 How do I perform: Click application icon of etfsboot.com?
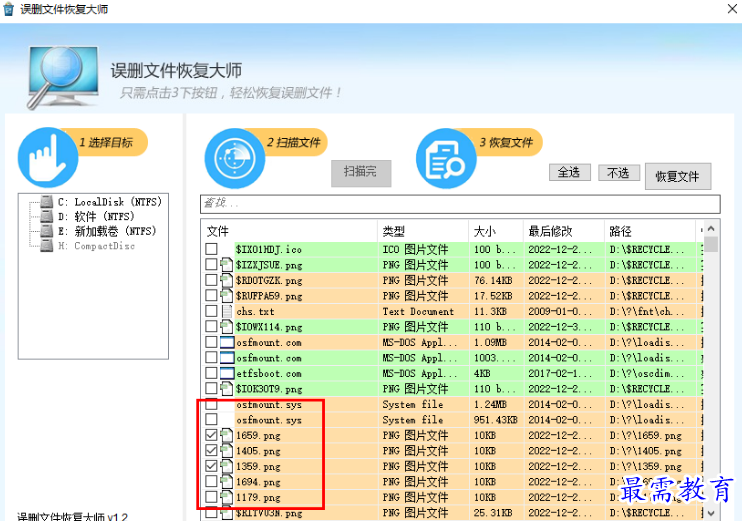227,373
